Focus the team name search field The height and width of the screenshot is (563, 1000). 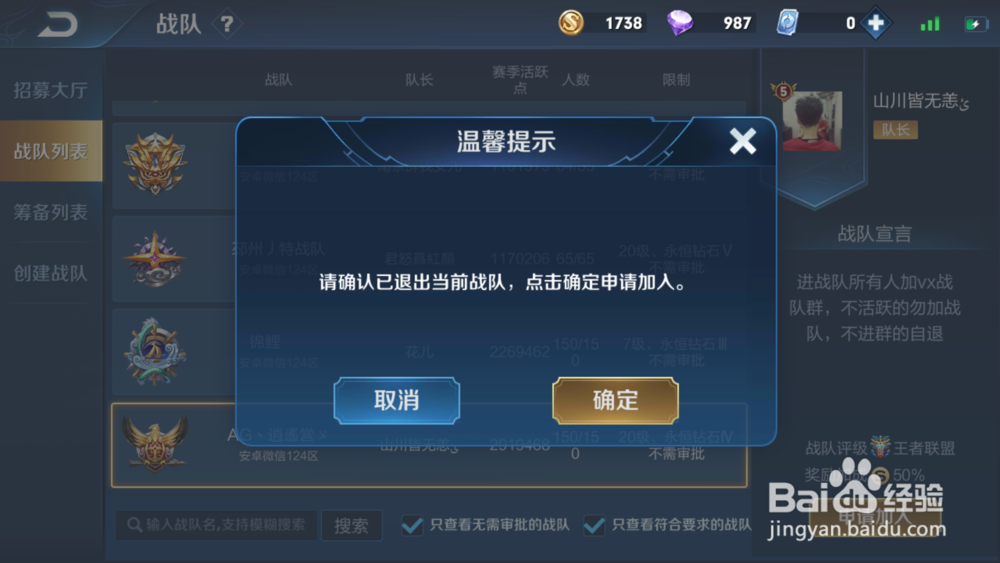(x=216, y=525)
